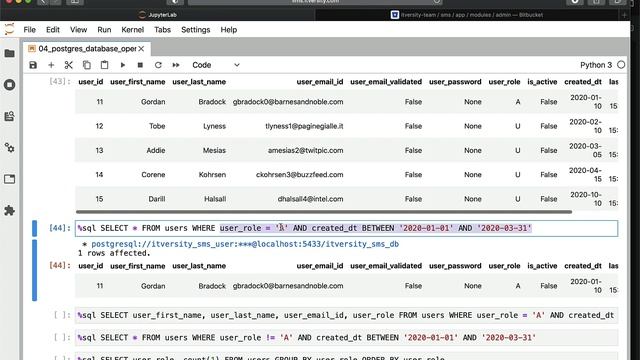Open Running Terminals and Kernels panel

(9, 85)
